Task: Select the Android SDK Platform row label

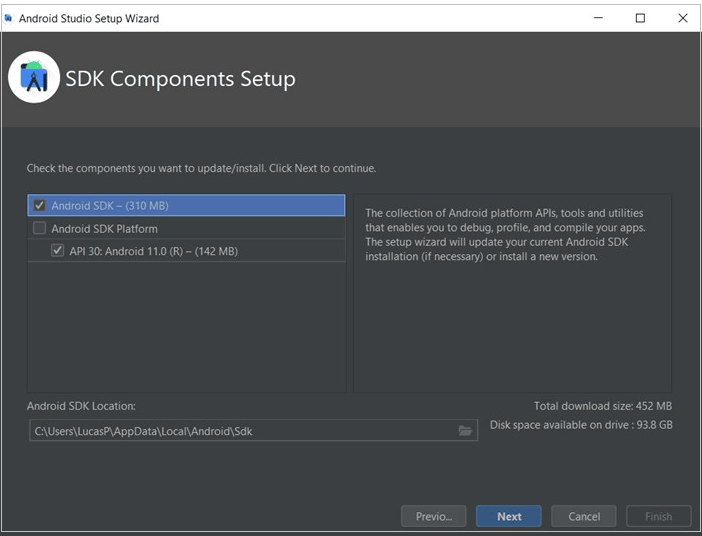Action: coord(104,229)
